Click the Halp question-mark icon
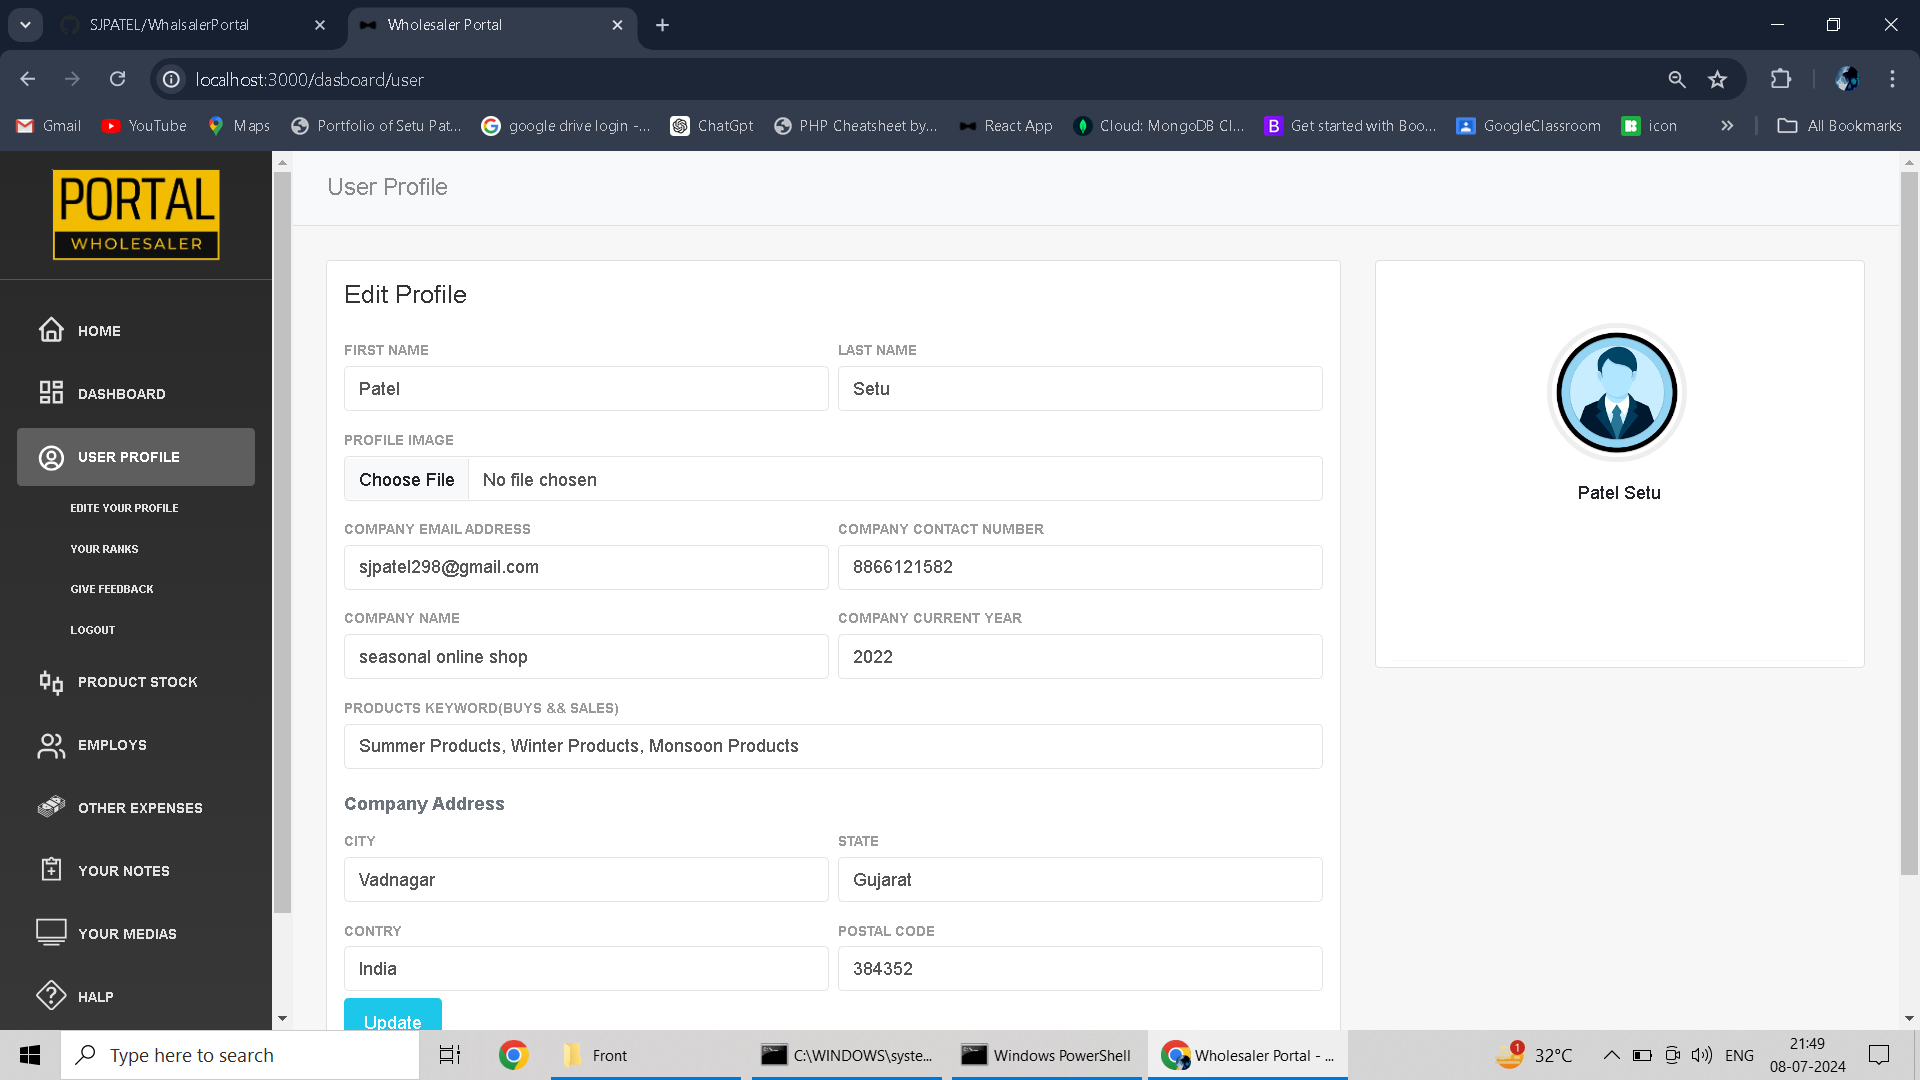 (x=51, y=996)
